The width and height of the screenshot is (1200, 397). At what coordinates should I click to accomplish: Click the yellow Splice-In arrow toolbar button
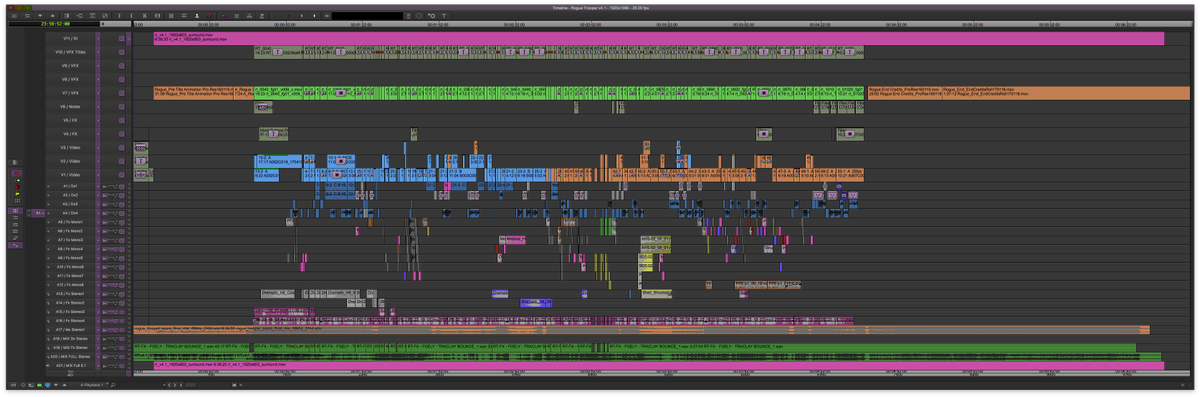(x=197, y=15)
